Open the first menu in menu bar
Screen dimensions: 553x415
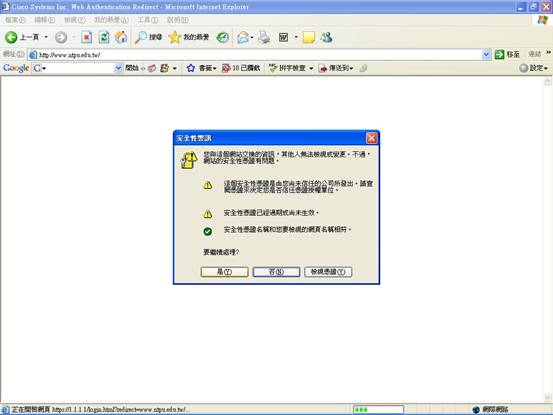pyautogui.click(x=15, y=20)
